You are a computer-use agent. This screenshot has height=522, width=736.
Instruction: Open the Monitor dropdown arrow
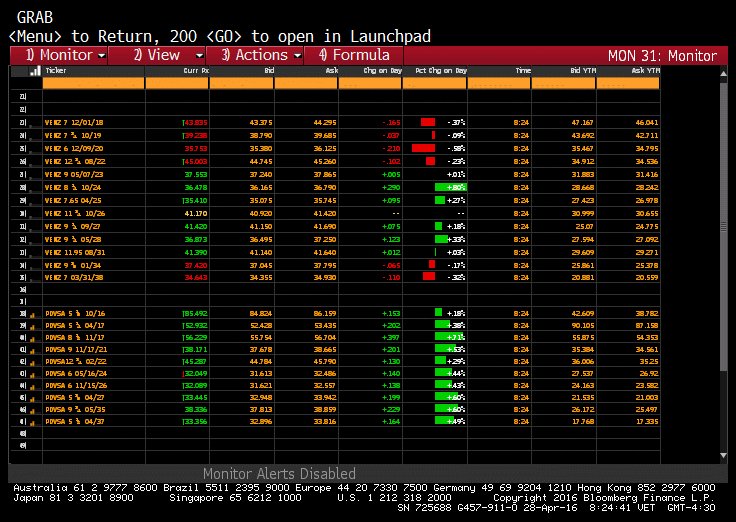[102, 56]
